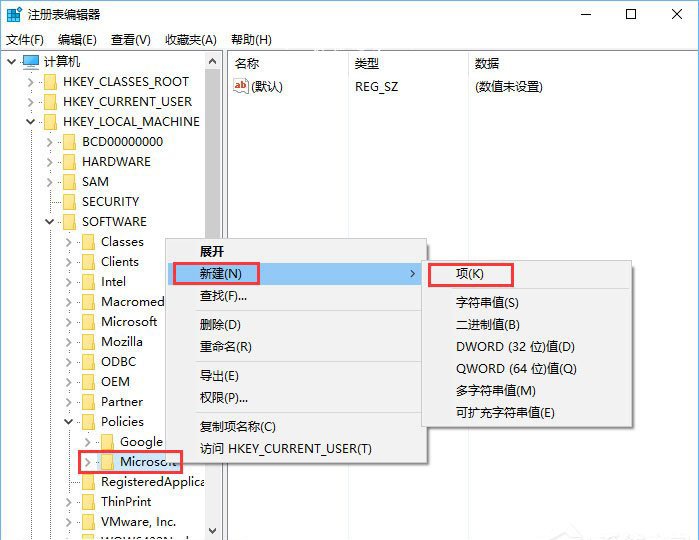
Task: Expand the HARDWARE key arrow
Action: (x=49, y=162)
